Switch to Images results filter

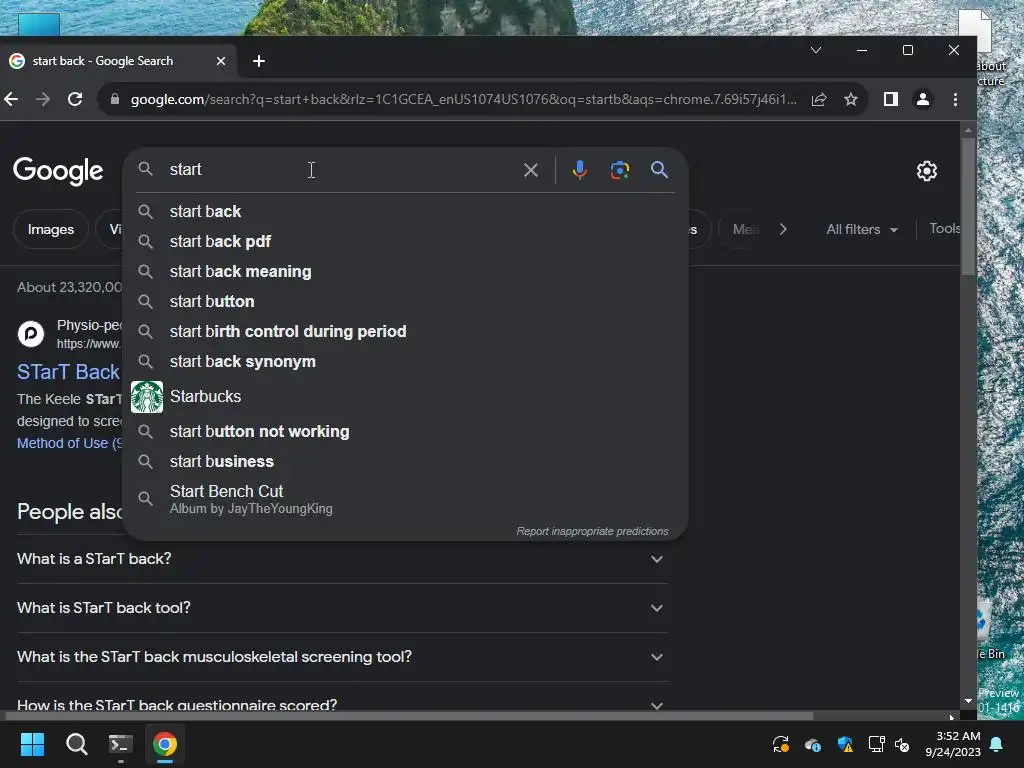[51, 229]
